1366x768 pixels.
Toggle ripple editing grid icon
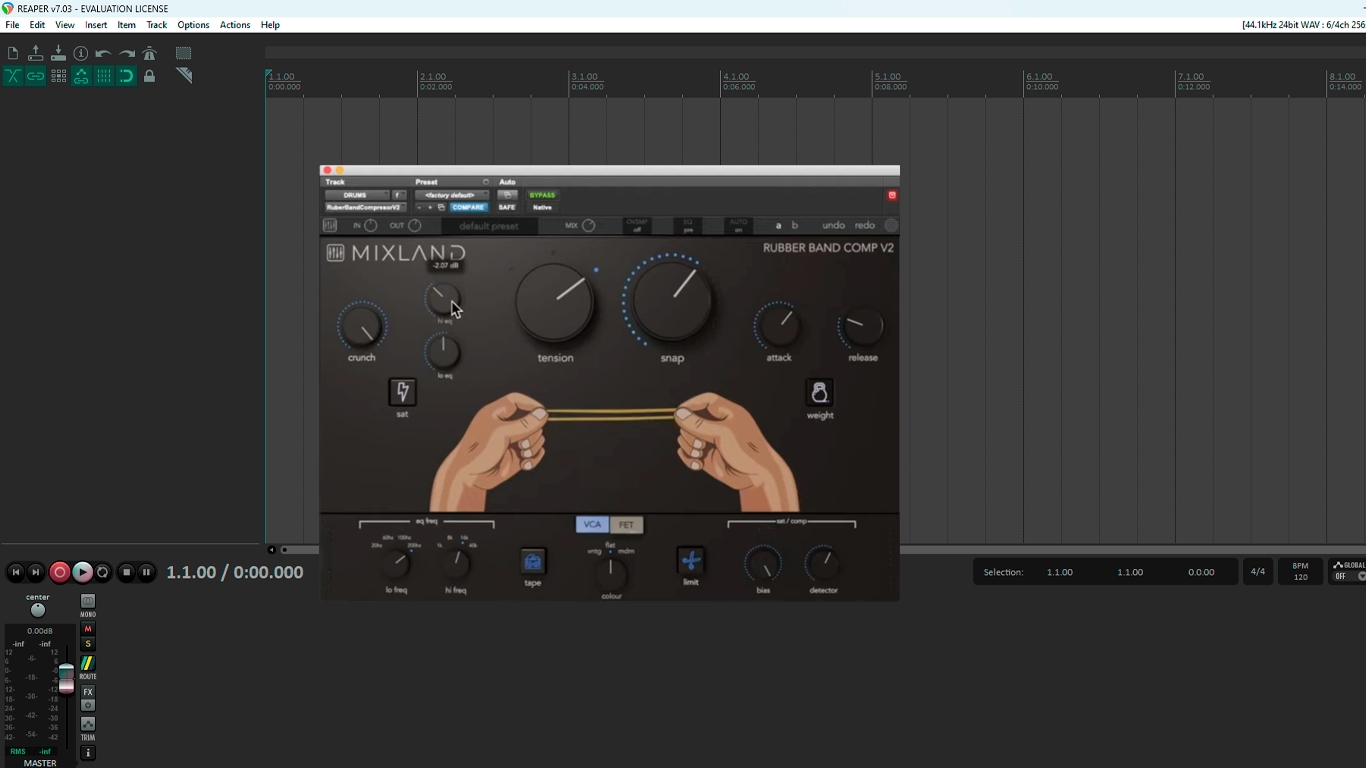click(58, 76)
